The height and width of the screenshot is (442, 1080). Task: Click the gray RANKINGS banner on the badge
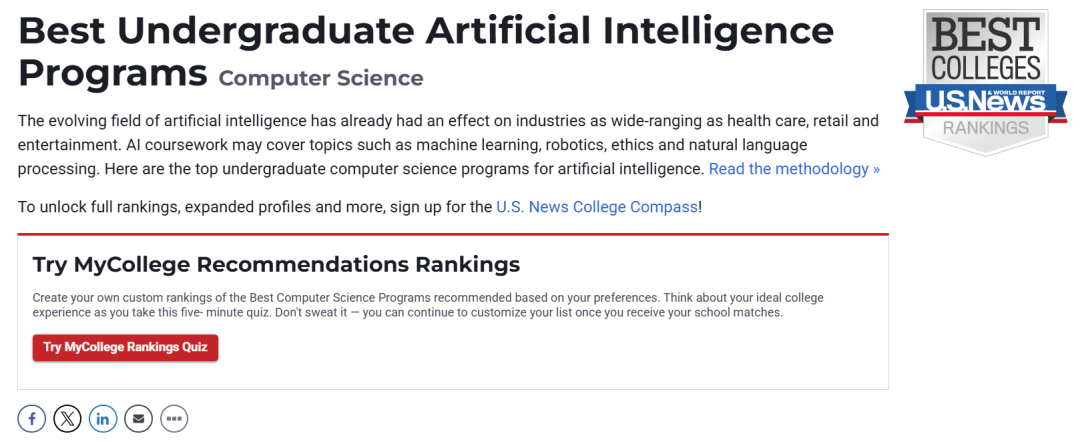point(987,128)
